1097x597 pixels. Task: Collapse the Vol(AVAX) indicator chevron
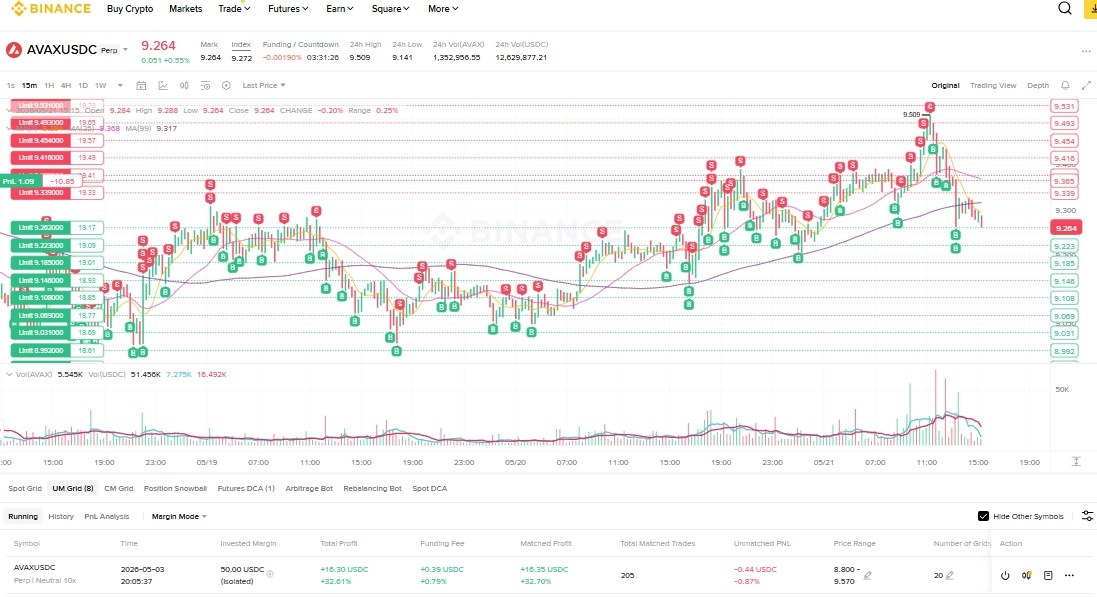tap(9, 374)
